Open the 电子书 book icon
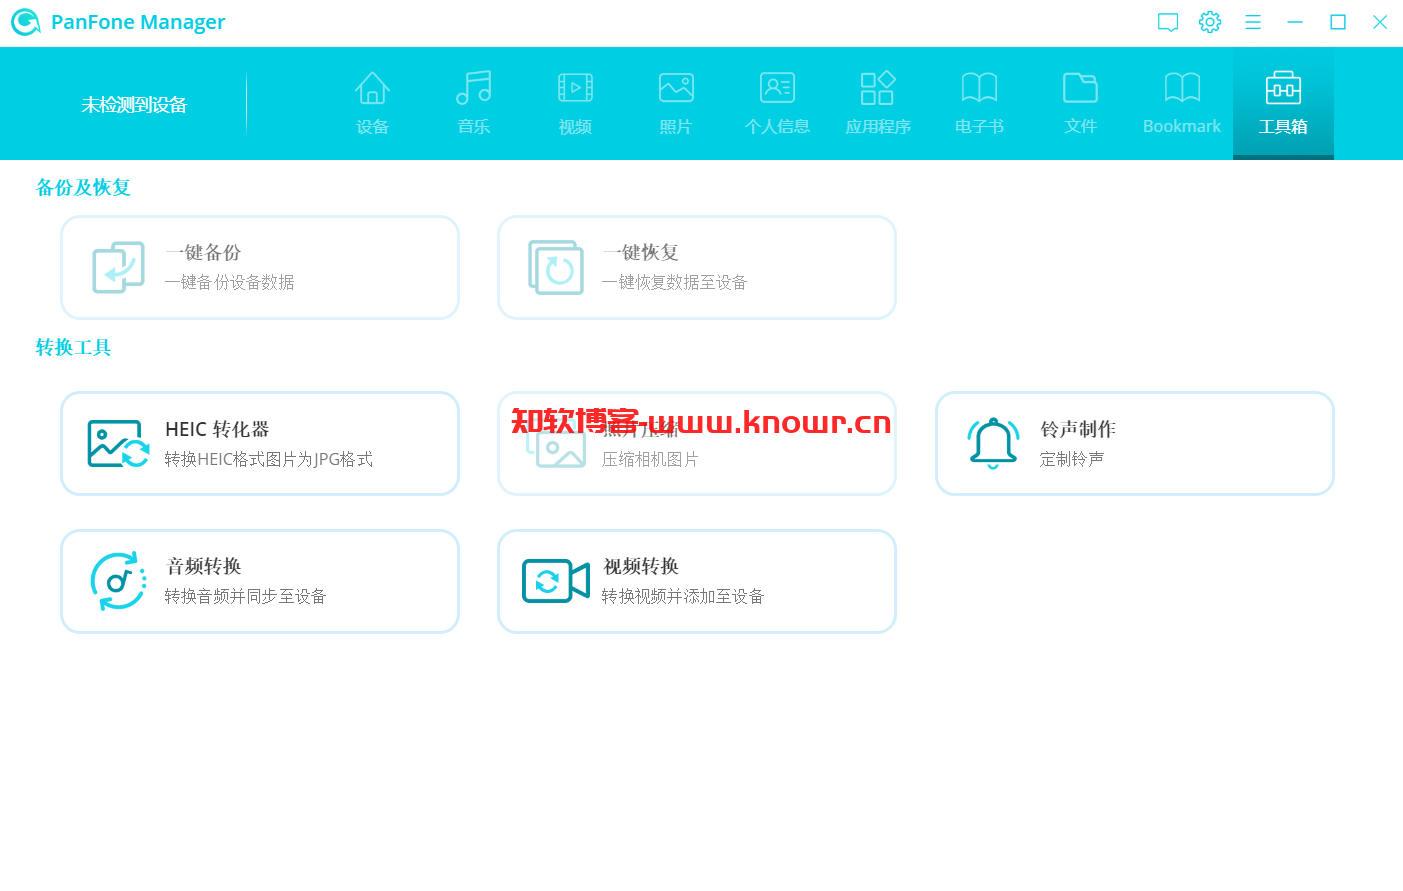This screenshot has width=1403, height=891. pos(979,88)
